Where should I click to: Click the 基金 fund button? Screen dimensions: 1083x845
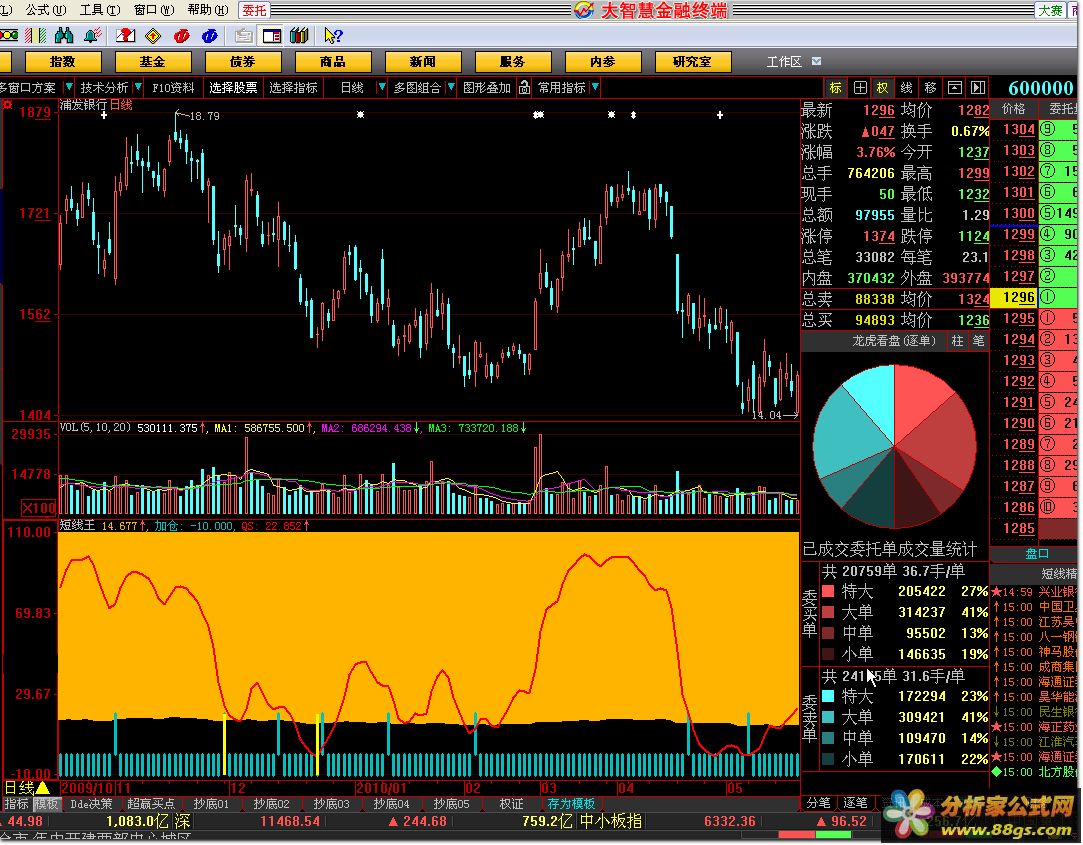point(153,61)
